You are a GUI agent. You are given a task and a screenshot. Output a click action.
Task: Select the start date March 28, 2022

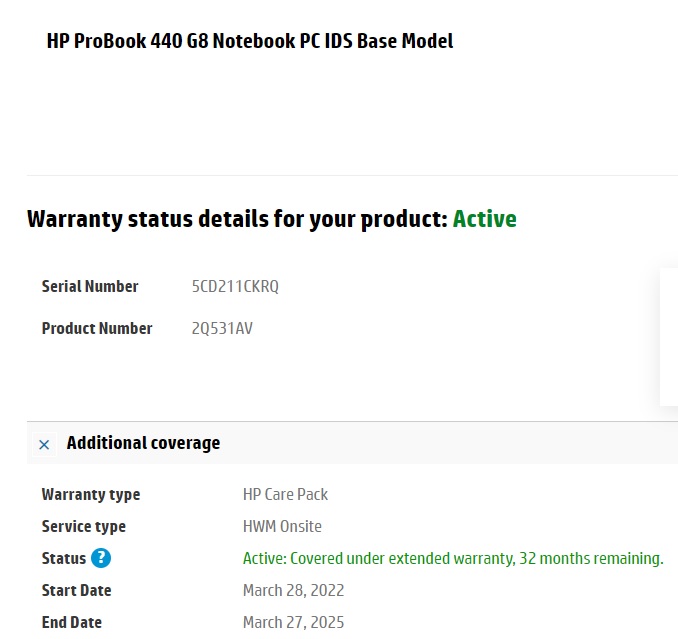tap(293, 590)
